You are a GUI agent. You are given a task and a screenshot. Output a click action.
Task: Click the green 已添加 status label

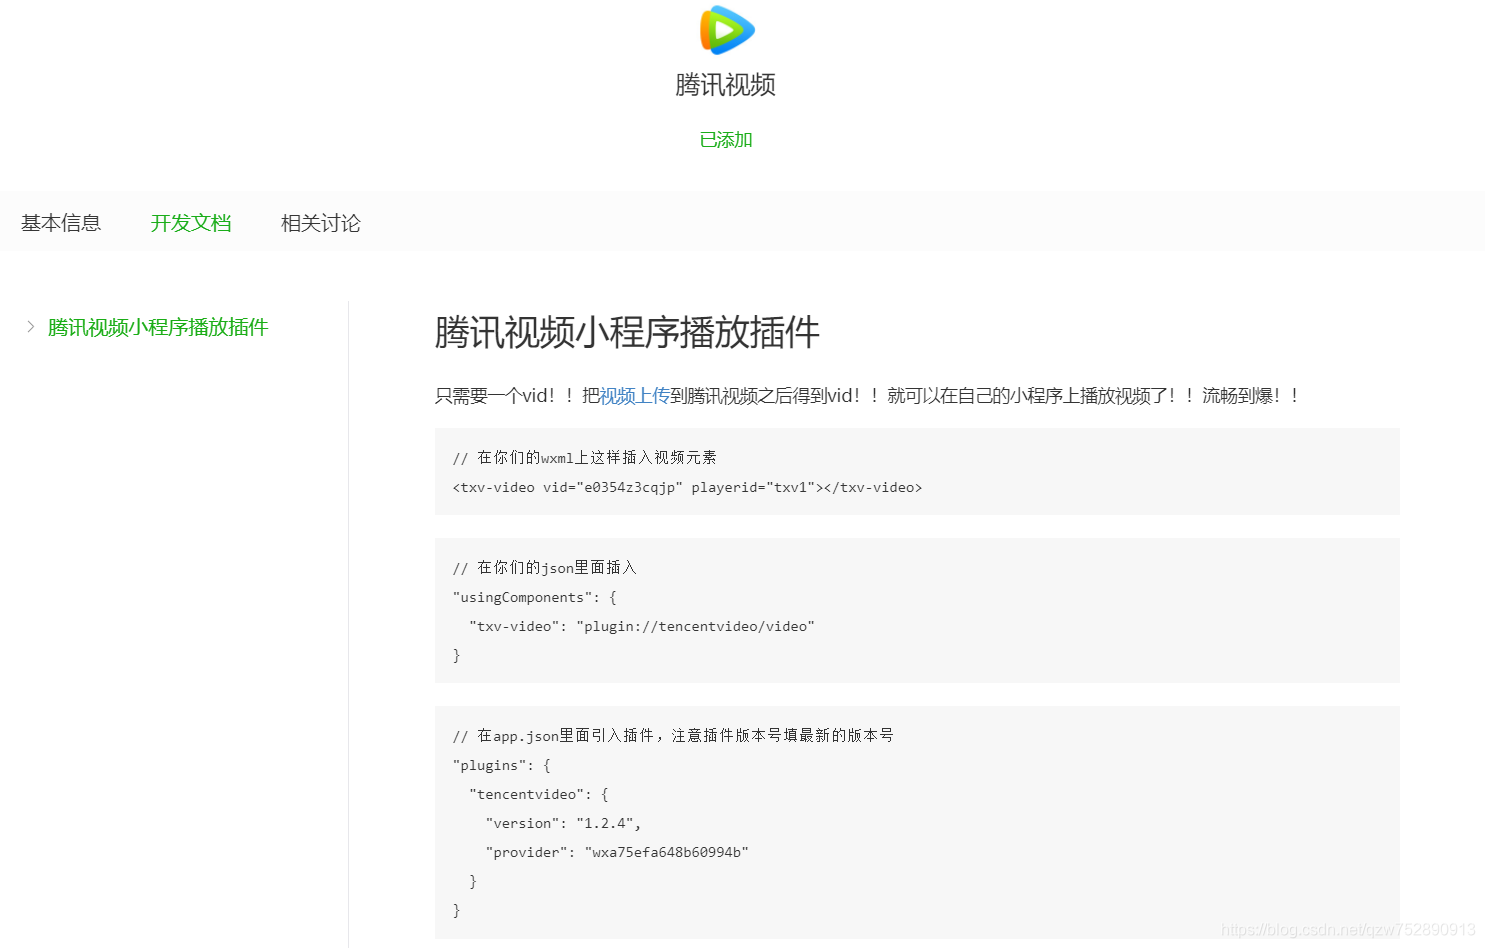726,140
